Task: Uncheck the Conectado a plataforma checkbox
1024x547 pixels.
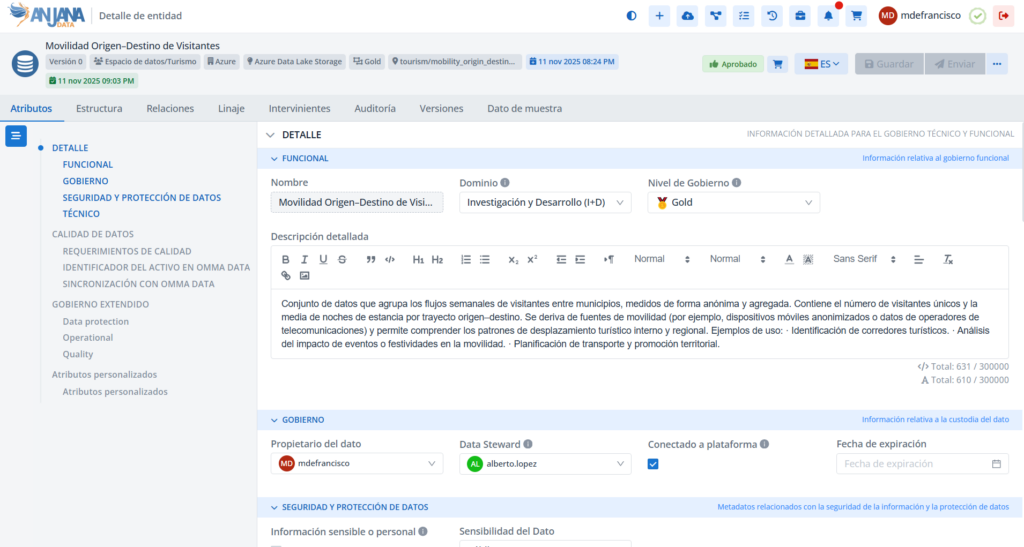Action: [653, 464]
